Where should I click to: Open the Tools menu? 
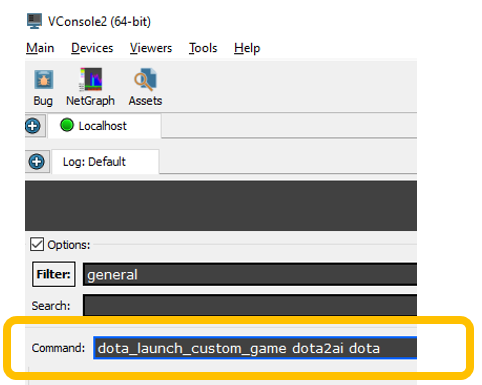click(x=203, y=48)
